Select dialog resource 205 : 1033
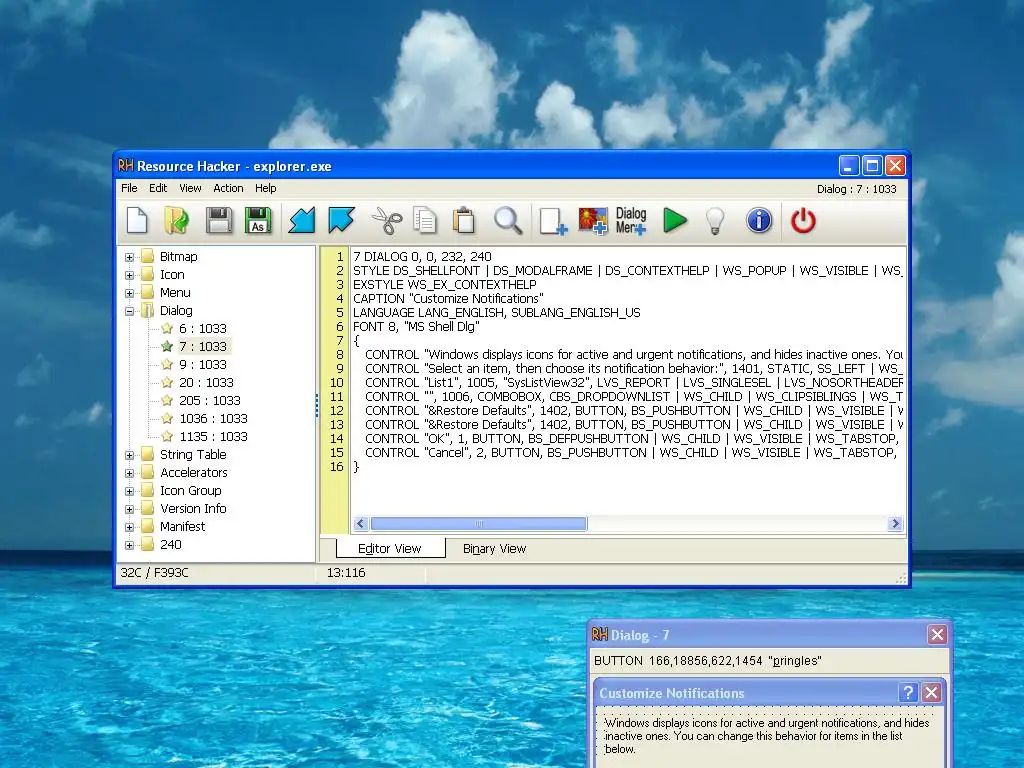 210,400
